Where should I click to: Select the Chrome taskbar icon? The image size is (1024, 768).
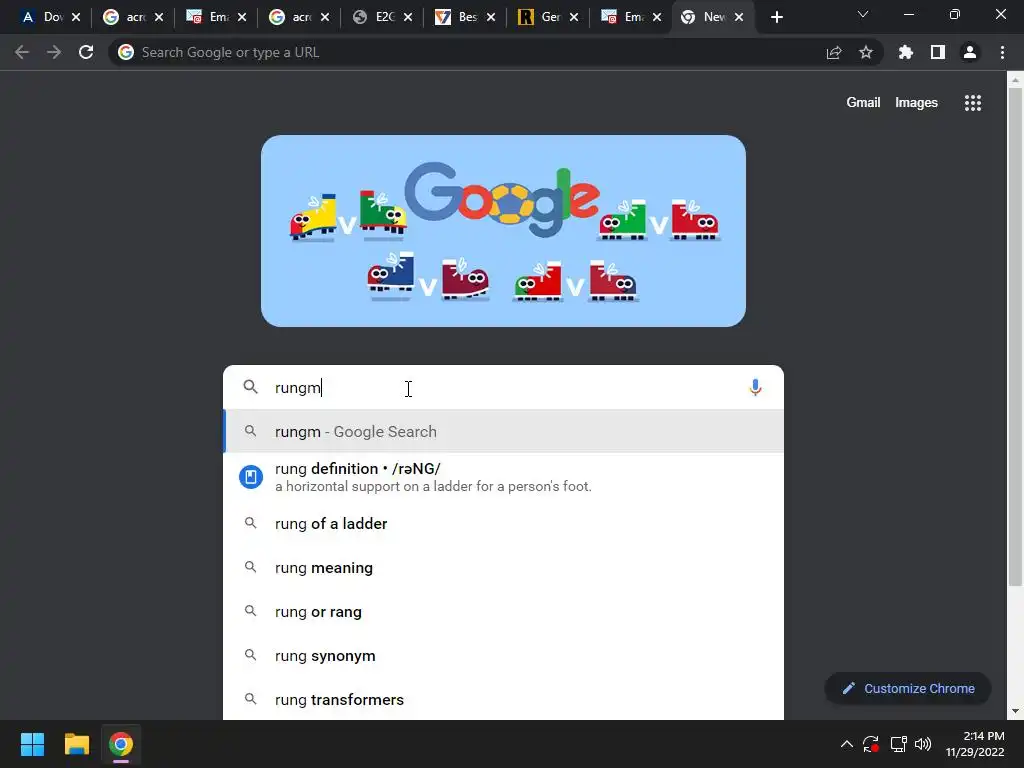tap(121, 744)
